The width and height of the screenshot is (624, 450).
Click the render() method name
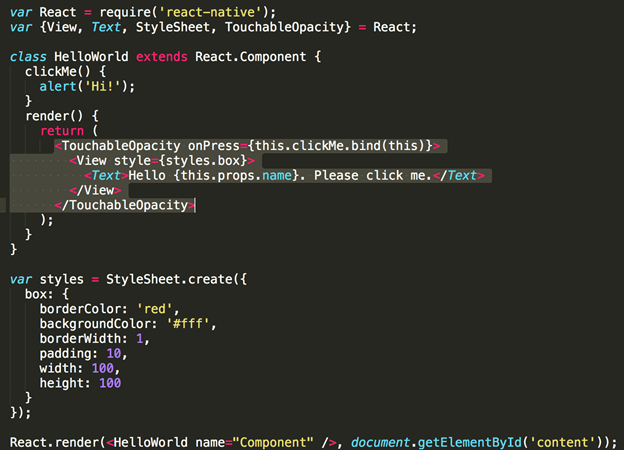54,116
